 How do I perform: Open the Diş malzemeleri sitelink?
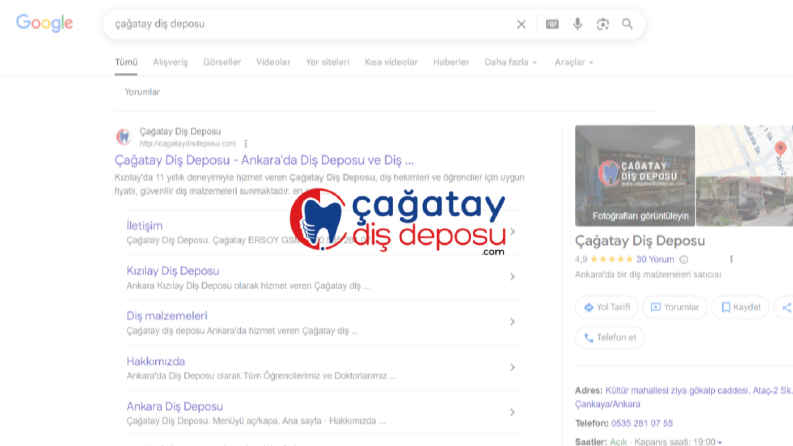point(167,316)
